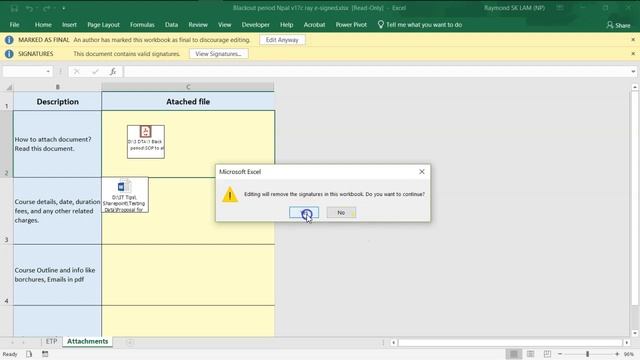The height and width of the screenshot is (360, 640).
Task: Click the Name Box field
Action: (24, 71)
